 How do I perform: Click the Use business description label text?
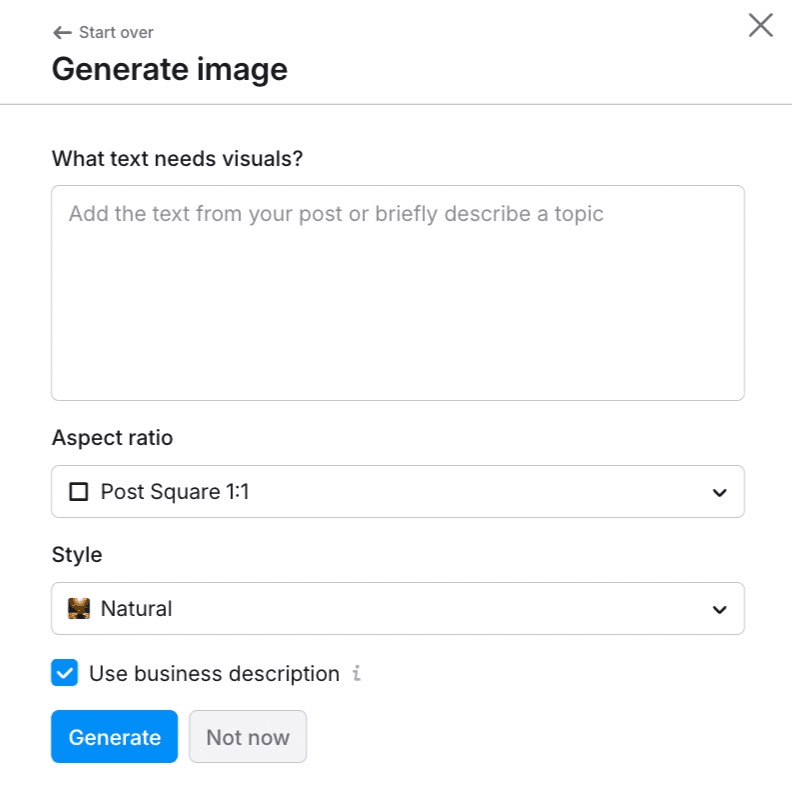[214, 674]
